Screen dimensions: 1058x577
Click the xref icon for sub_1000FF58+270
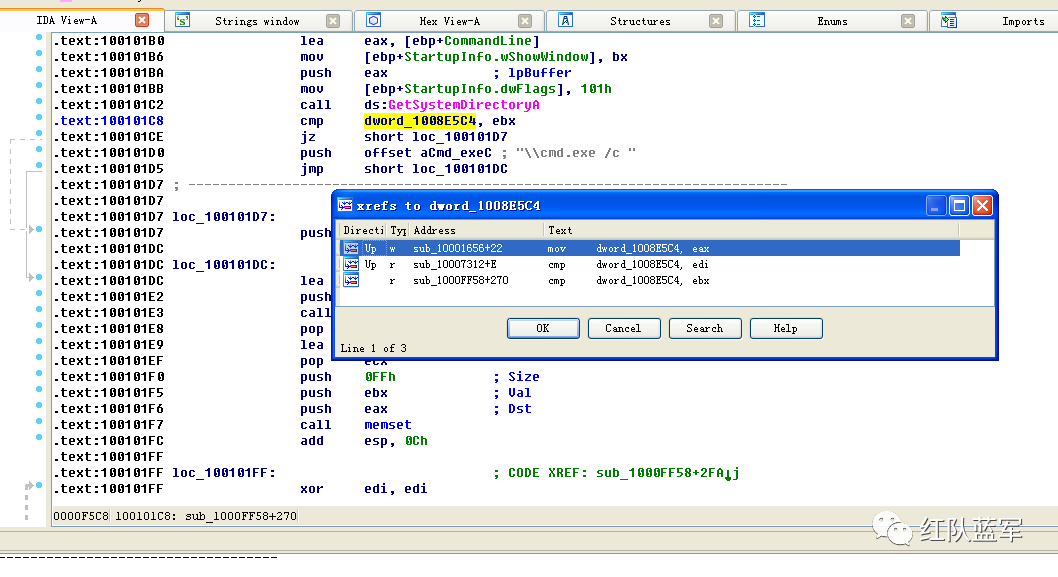pyautogui.click(x=351, y=281)
